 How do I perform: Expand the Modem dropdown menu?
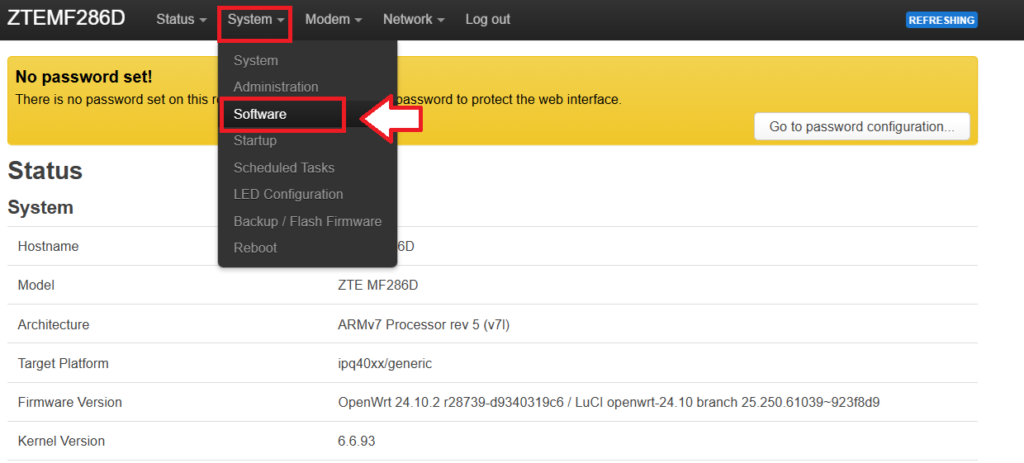pyautogui.click(x=333, y=20)
